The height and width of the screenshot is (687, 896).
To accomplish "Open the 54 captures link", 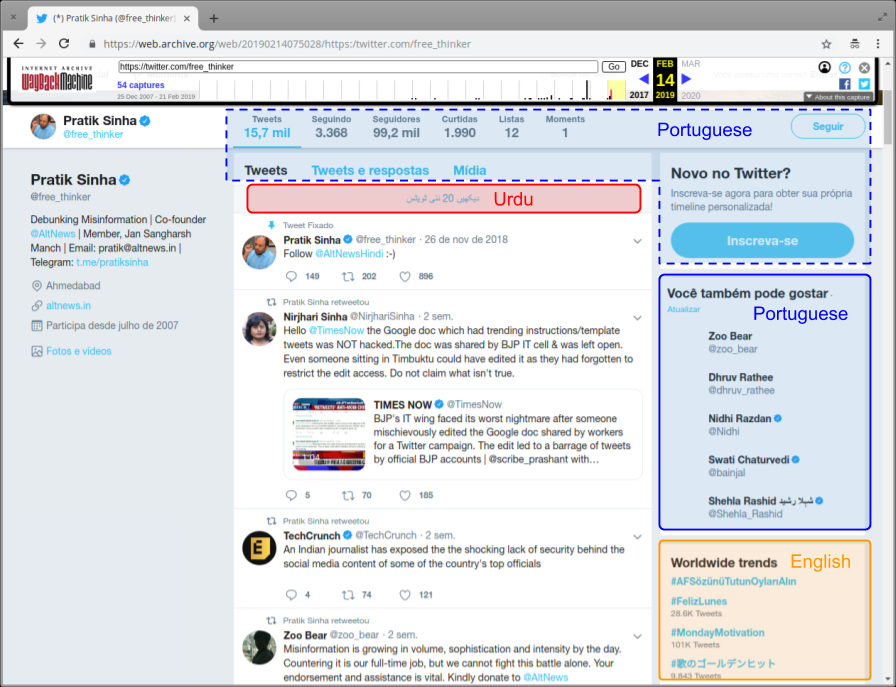I will pyautogui.click(x=141, y=85).
